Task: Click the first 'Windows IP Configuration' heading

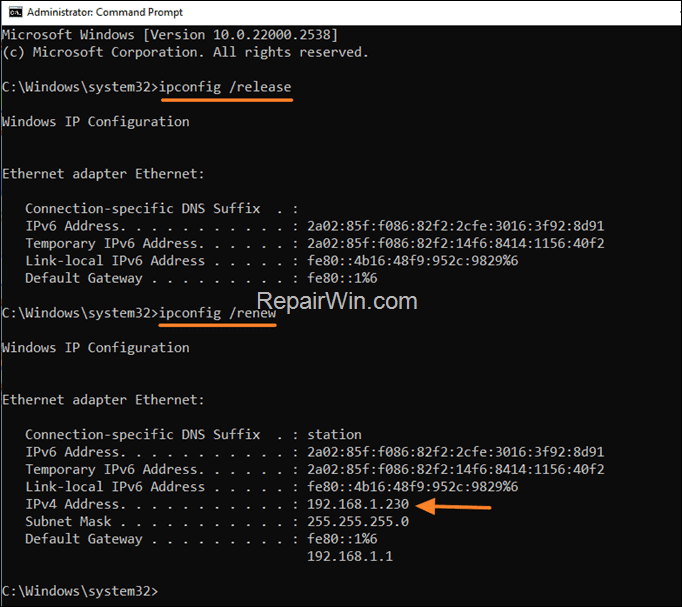Action: point(96,122)
